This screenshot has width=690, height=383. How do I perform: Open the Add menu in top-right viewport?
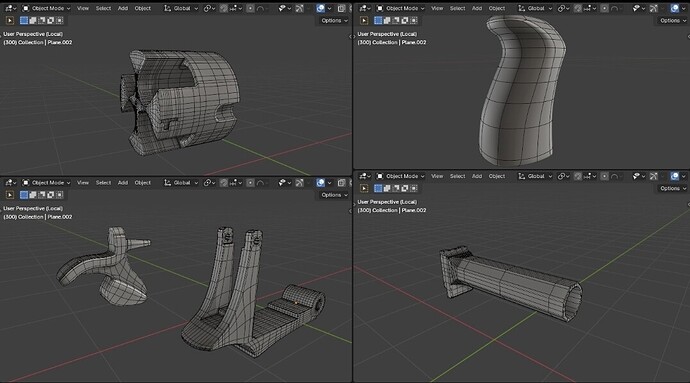click(477, 8)
